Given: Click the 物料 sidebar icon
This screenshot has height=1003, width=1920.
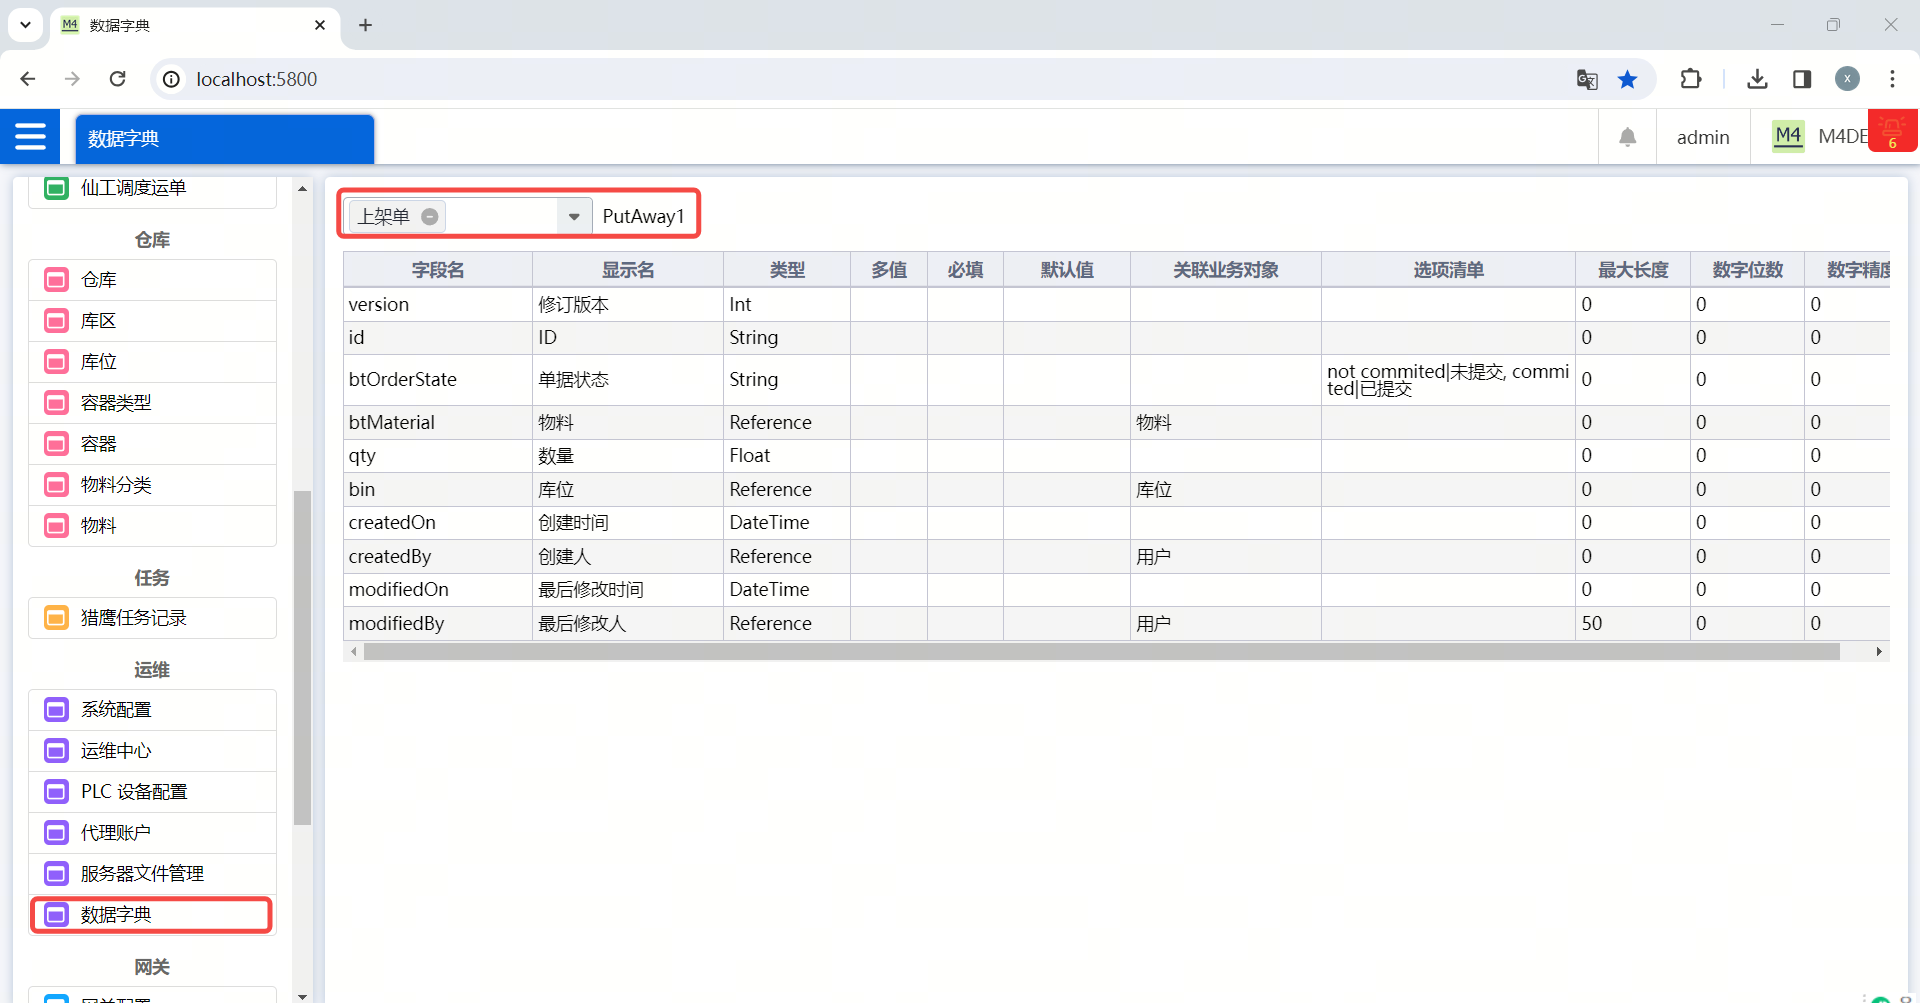Looking at the screenshot, I should coord(57,526).
